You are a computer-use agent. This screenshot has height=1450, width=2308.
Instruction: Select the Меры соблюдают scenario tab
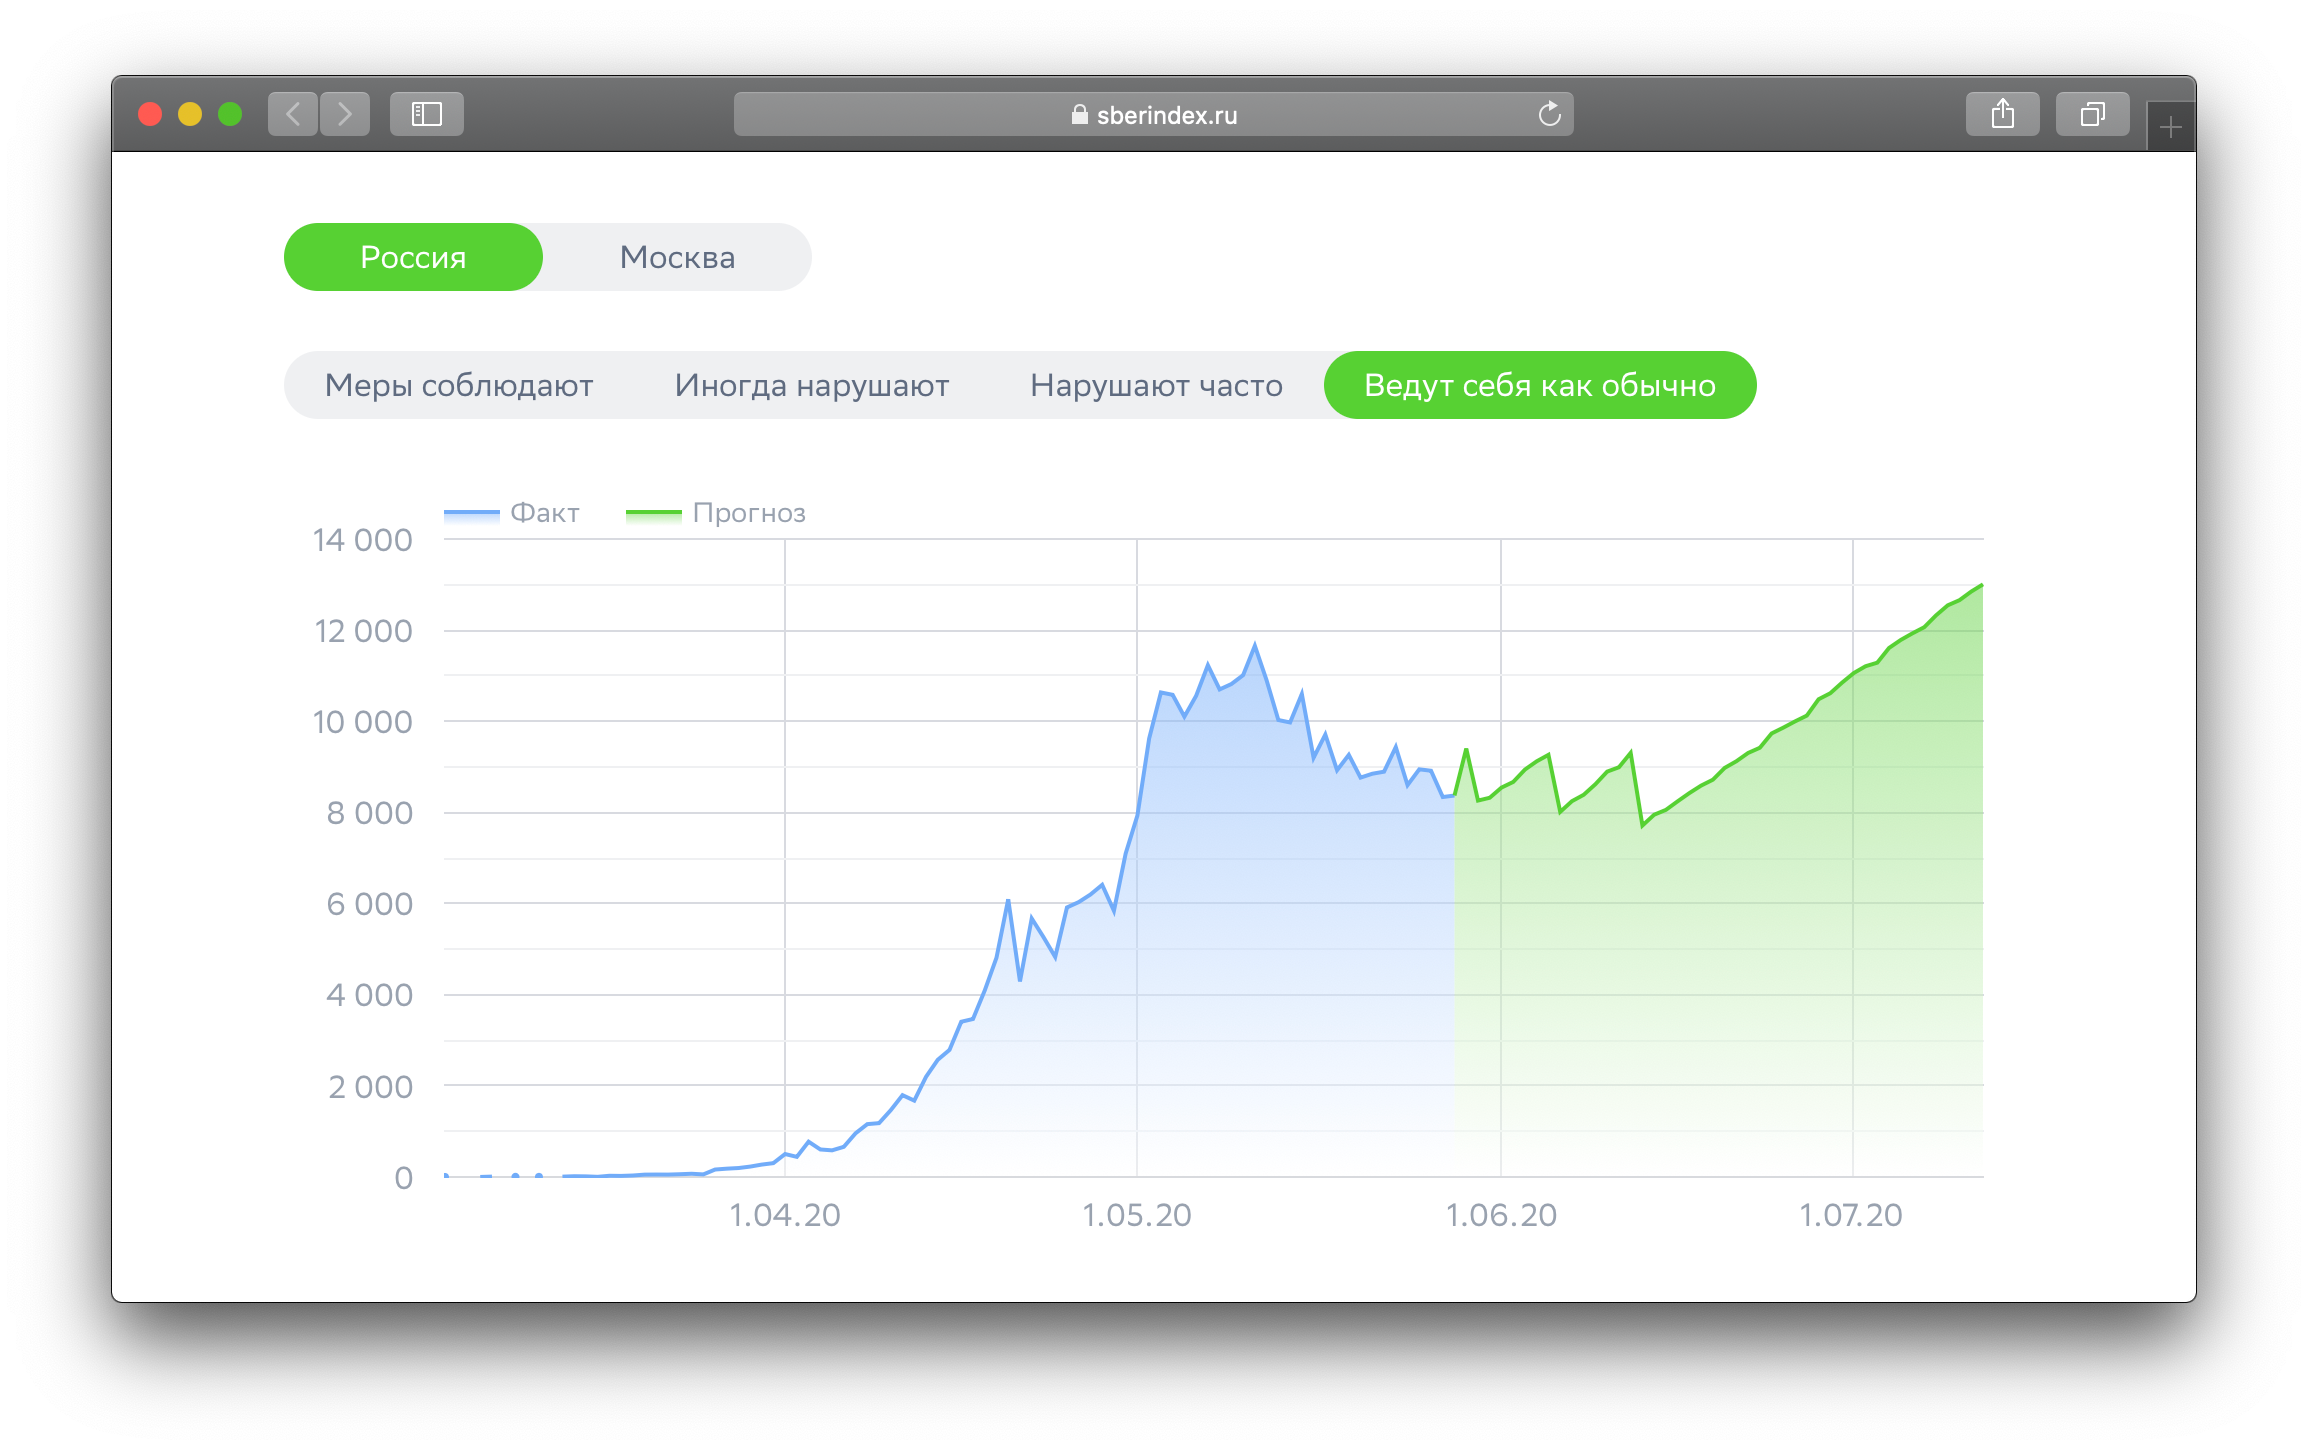[459, 385]
